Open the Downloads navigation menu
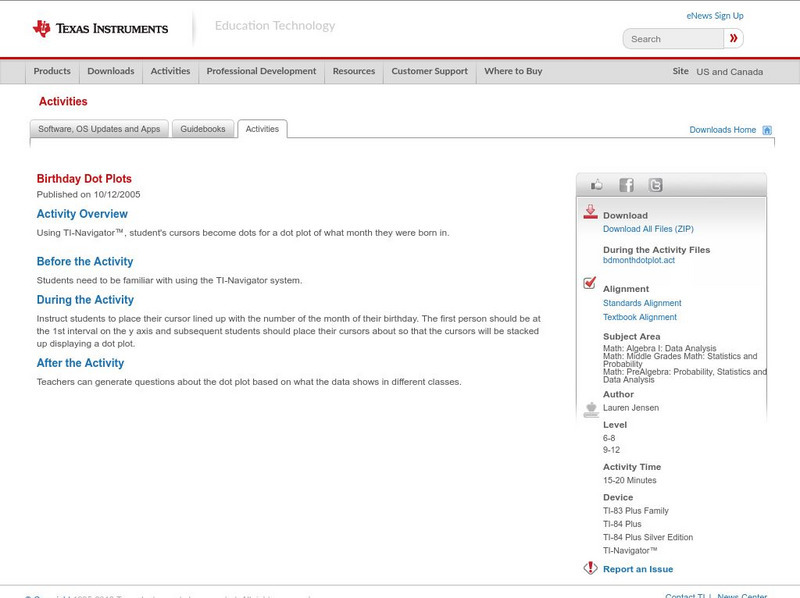Image resolution: width=800 pixels, height=598 pixels. pos(110,71)
